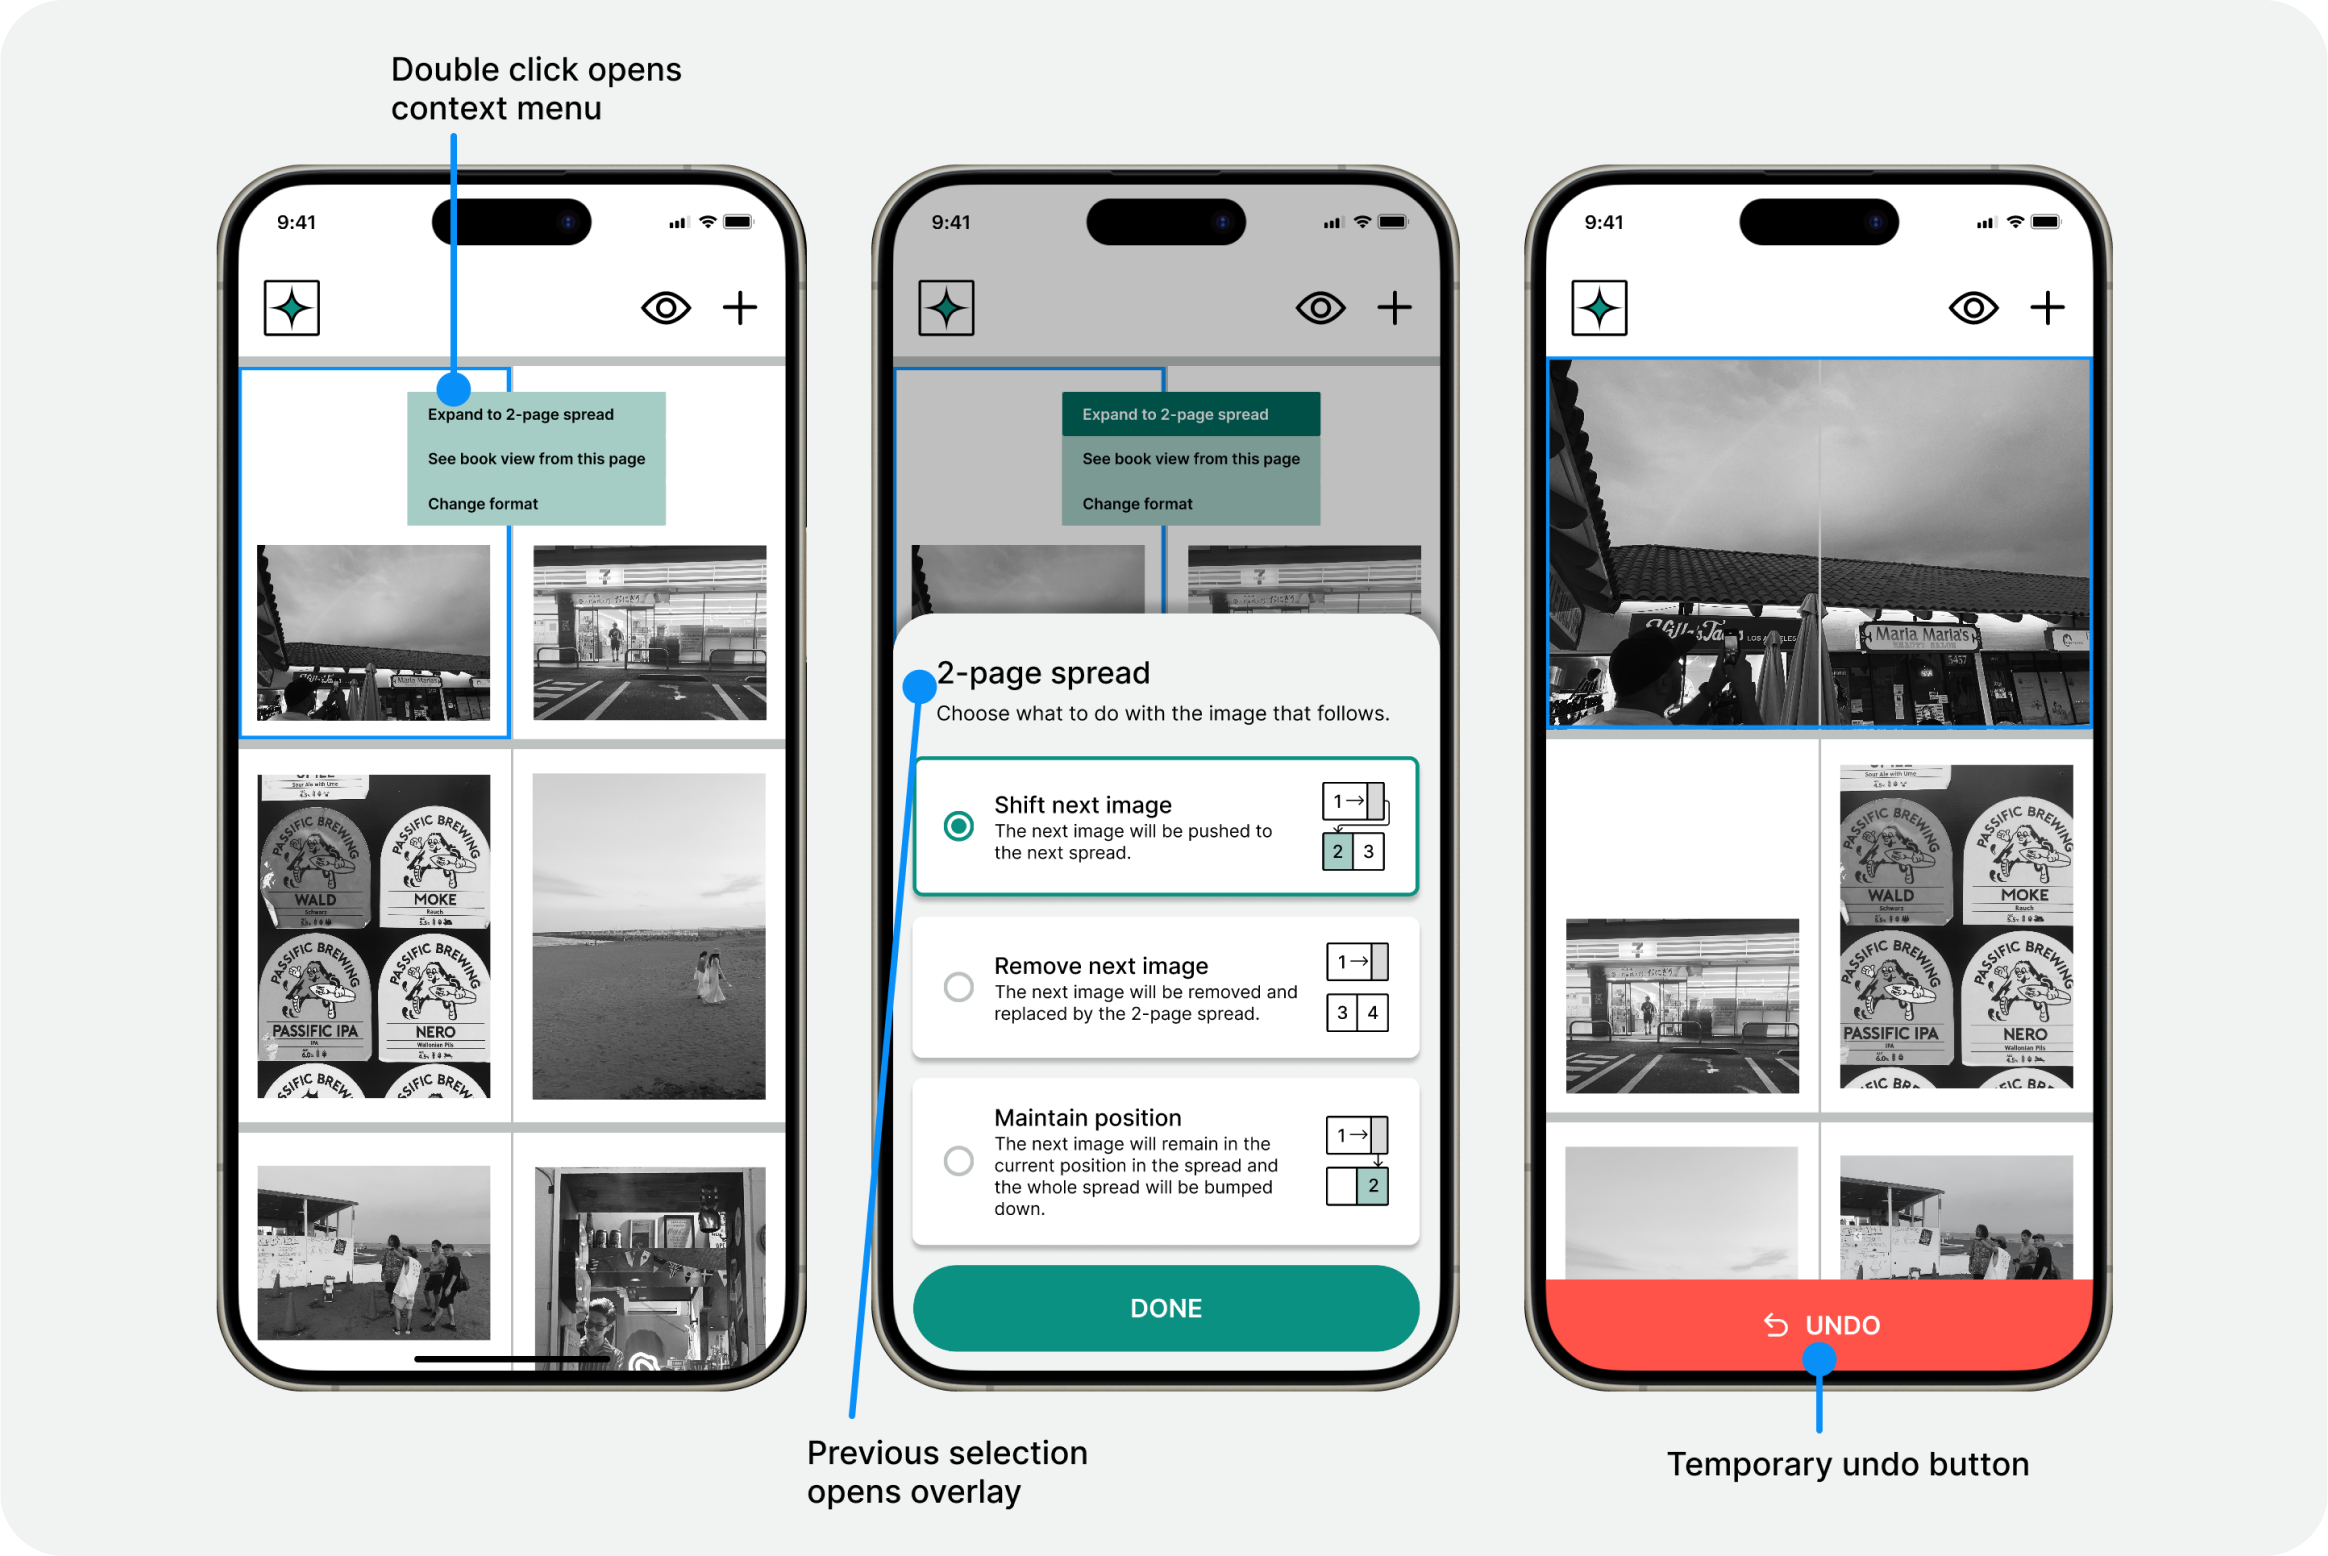Click the sparkle/AI icon in top left
The width and height of the screenshot is (2328, 1556).
[292, 307]
